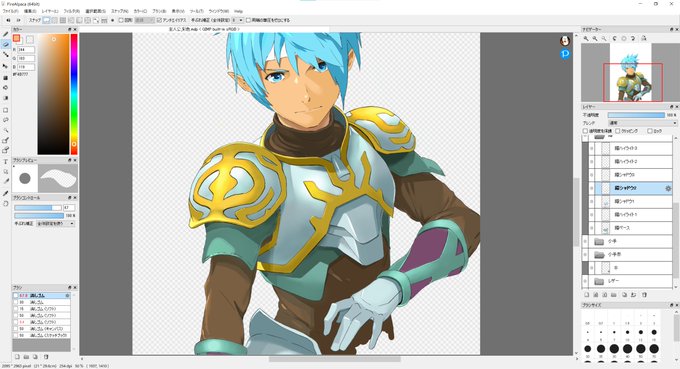The width and height of the screenshot is (680, 369).
Task: Click the foreground color swatch
Action: [16, 39]
